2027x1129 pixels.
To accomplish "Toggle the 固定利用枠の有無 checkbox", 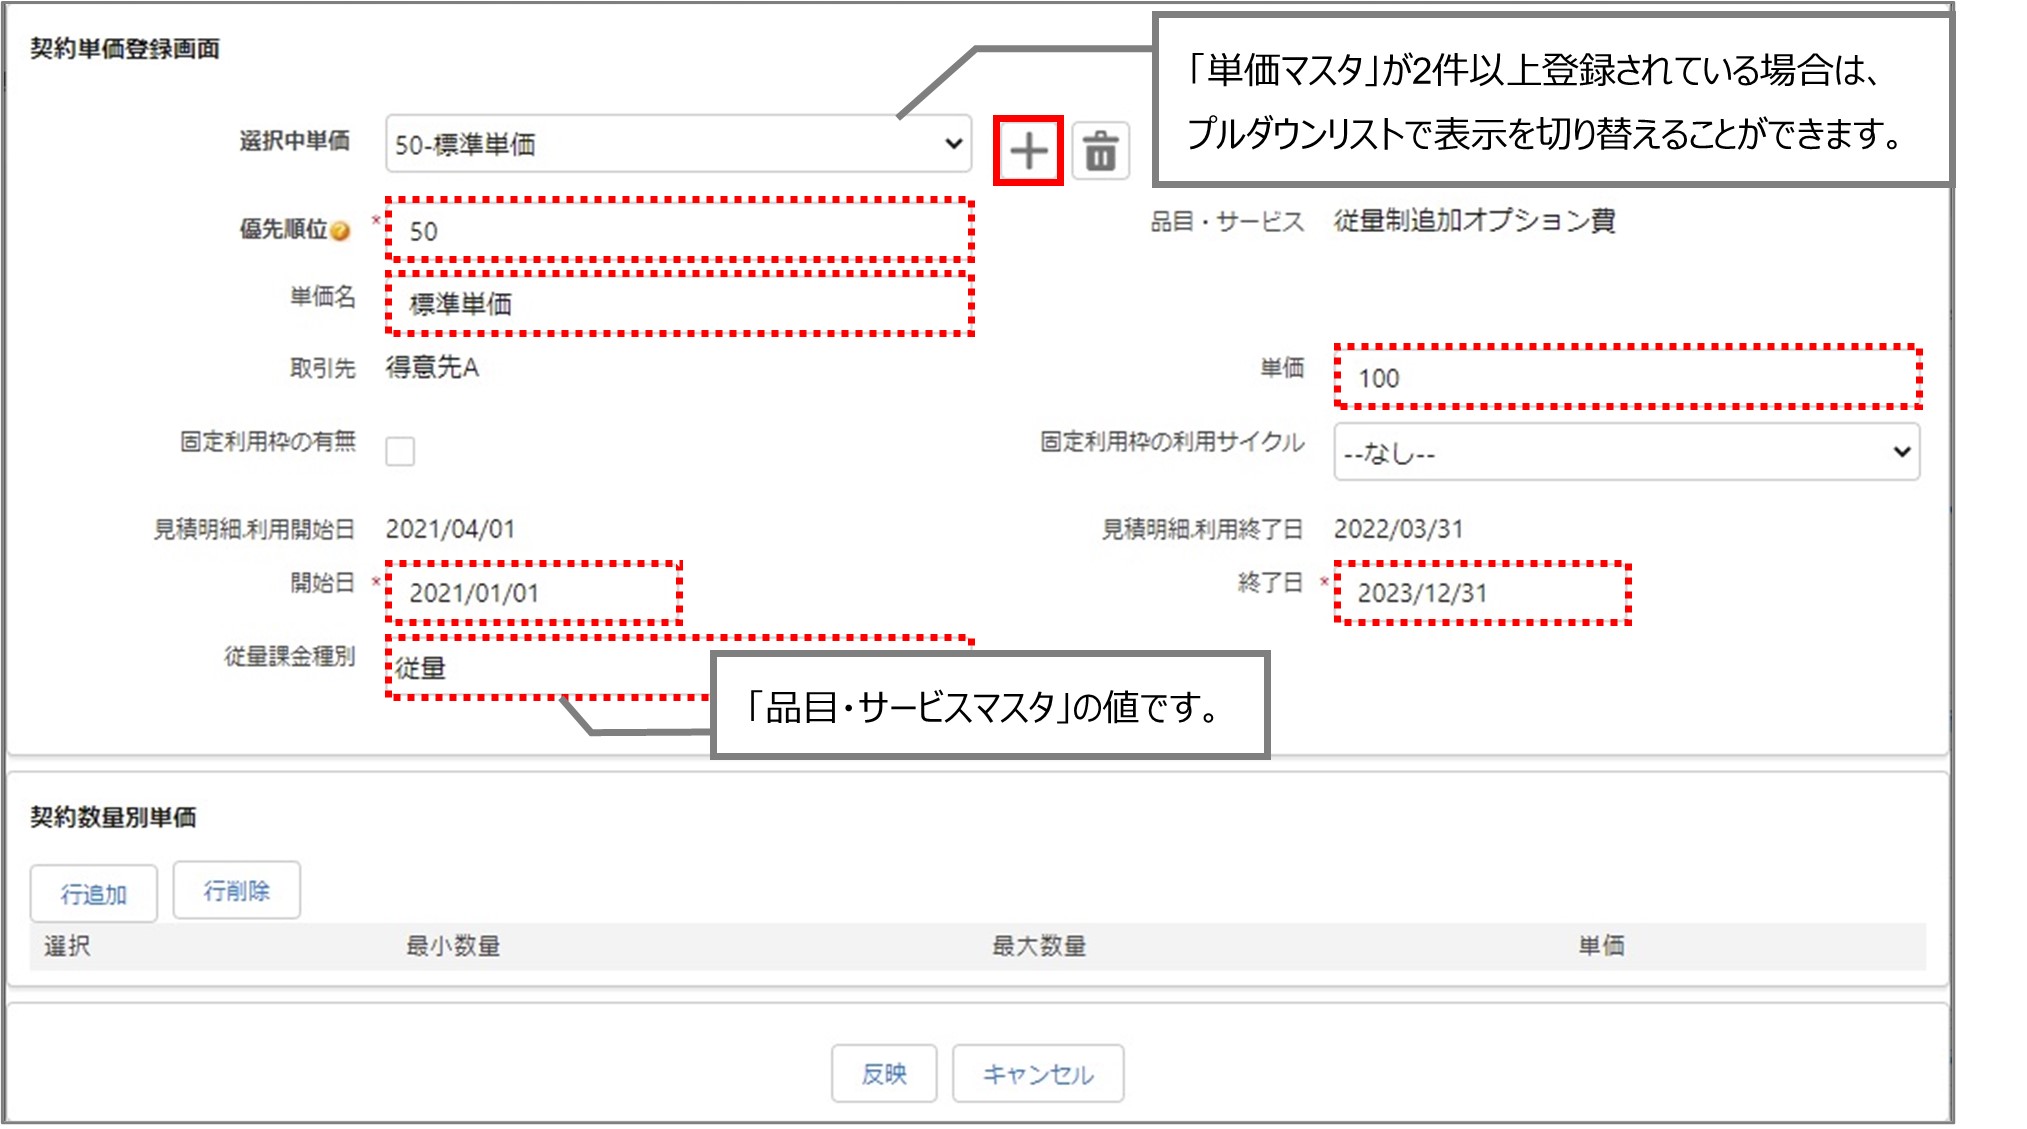I will coord(400,451).
